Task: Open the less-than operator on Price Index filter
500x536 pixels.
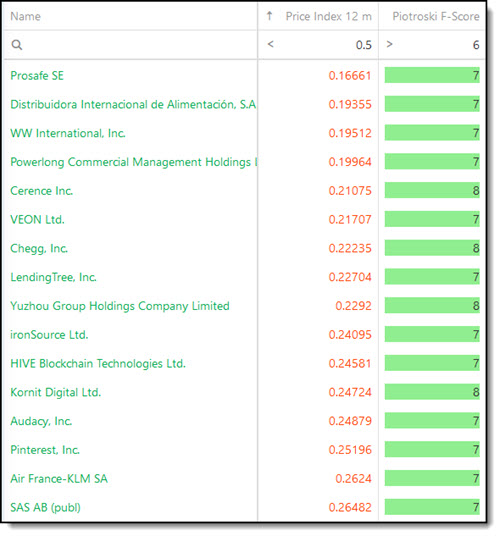Action: click(270, 44)
